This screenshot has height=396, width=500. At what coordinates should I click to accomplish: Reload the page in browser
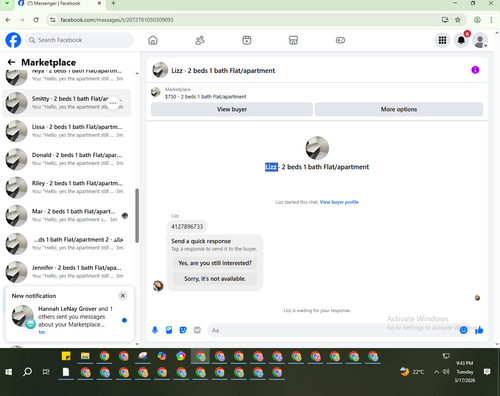pos(36,20)
